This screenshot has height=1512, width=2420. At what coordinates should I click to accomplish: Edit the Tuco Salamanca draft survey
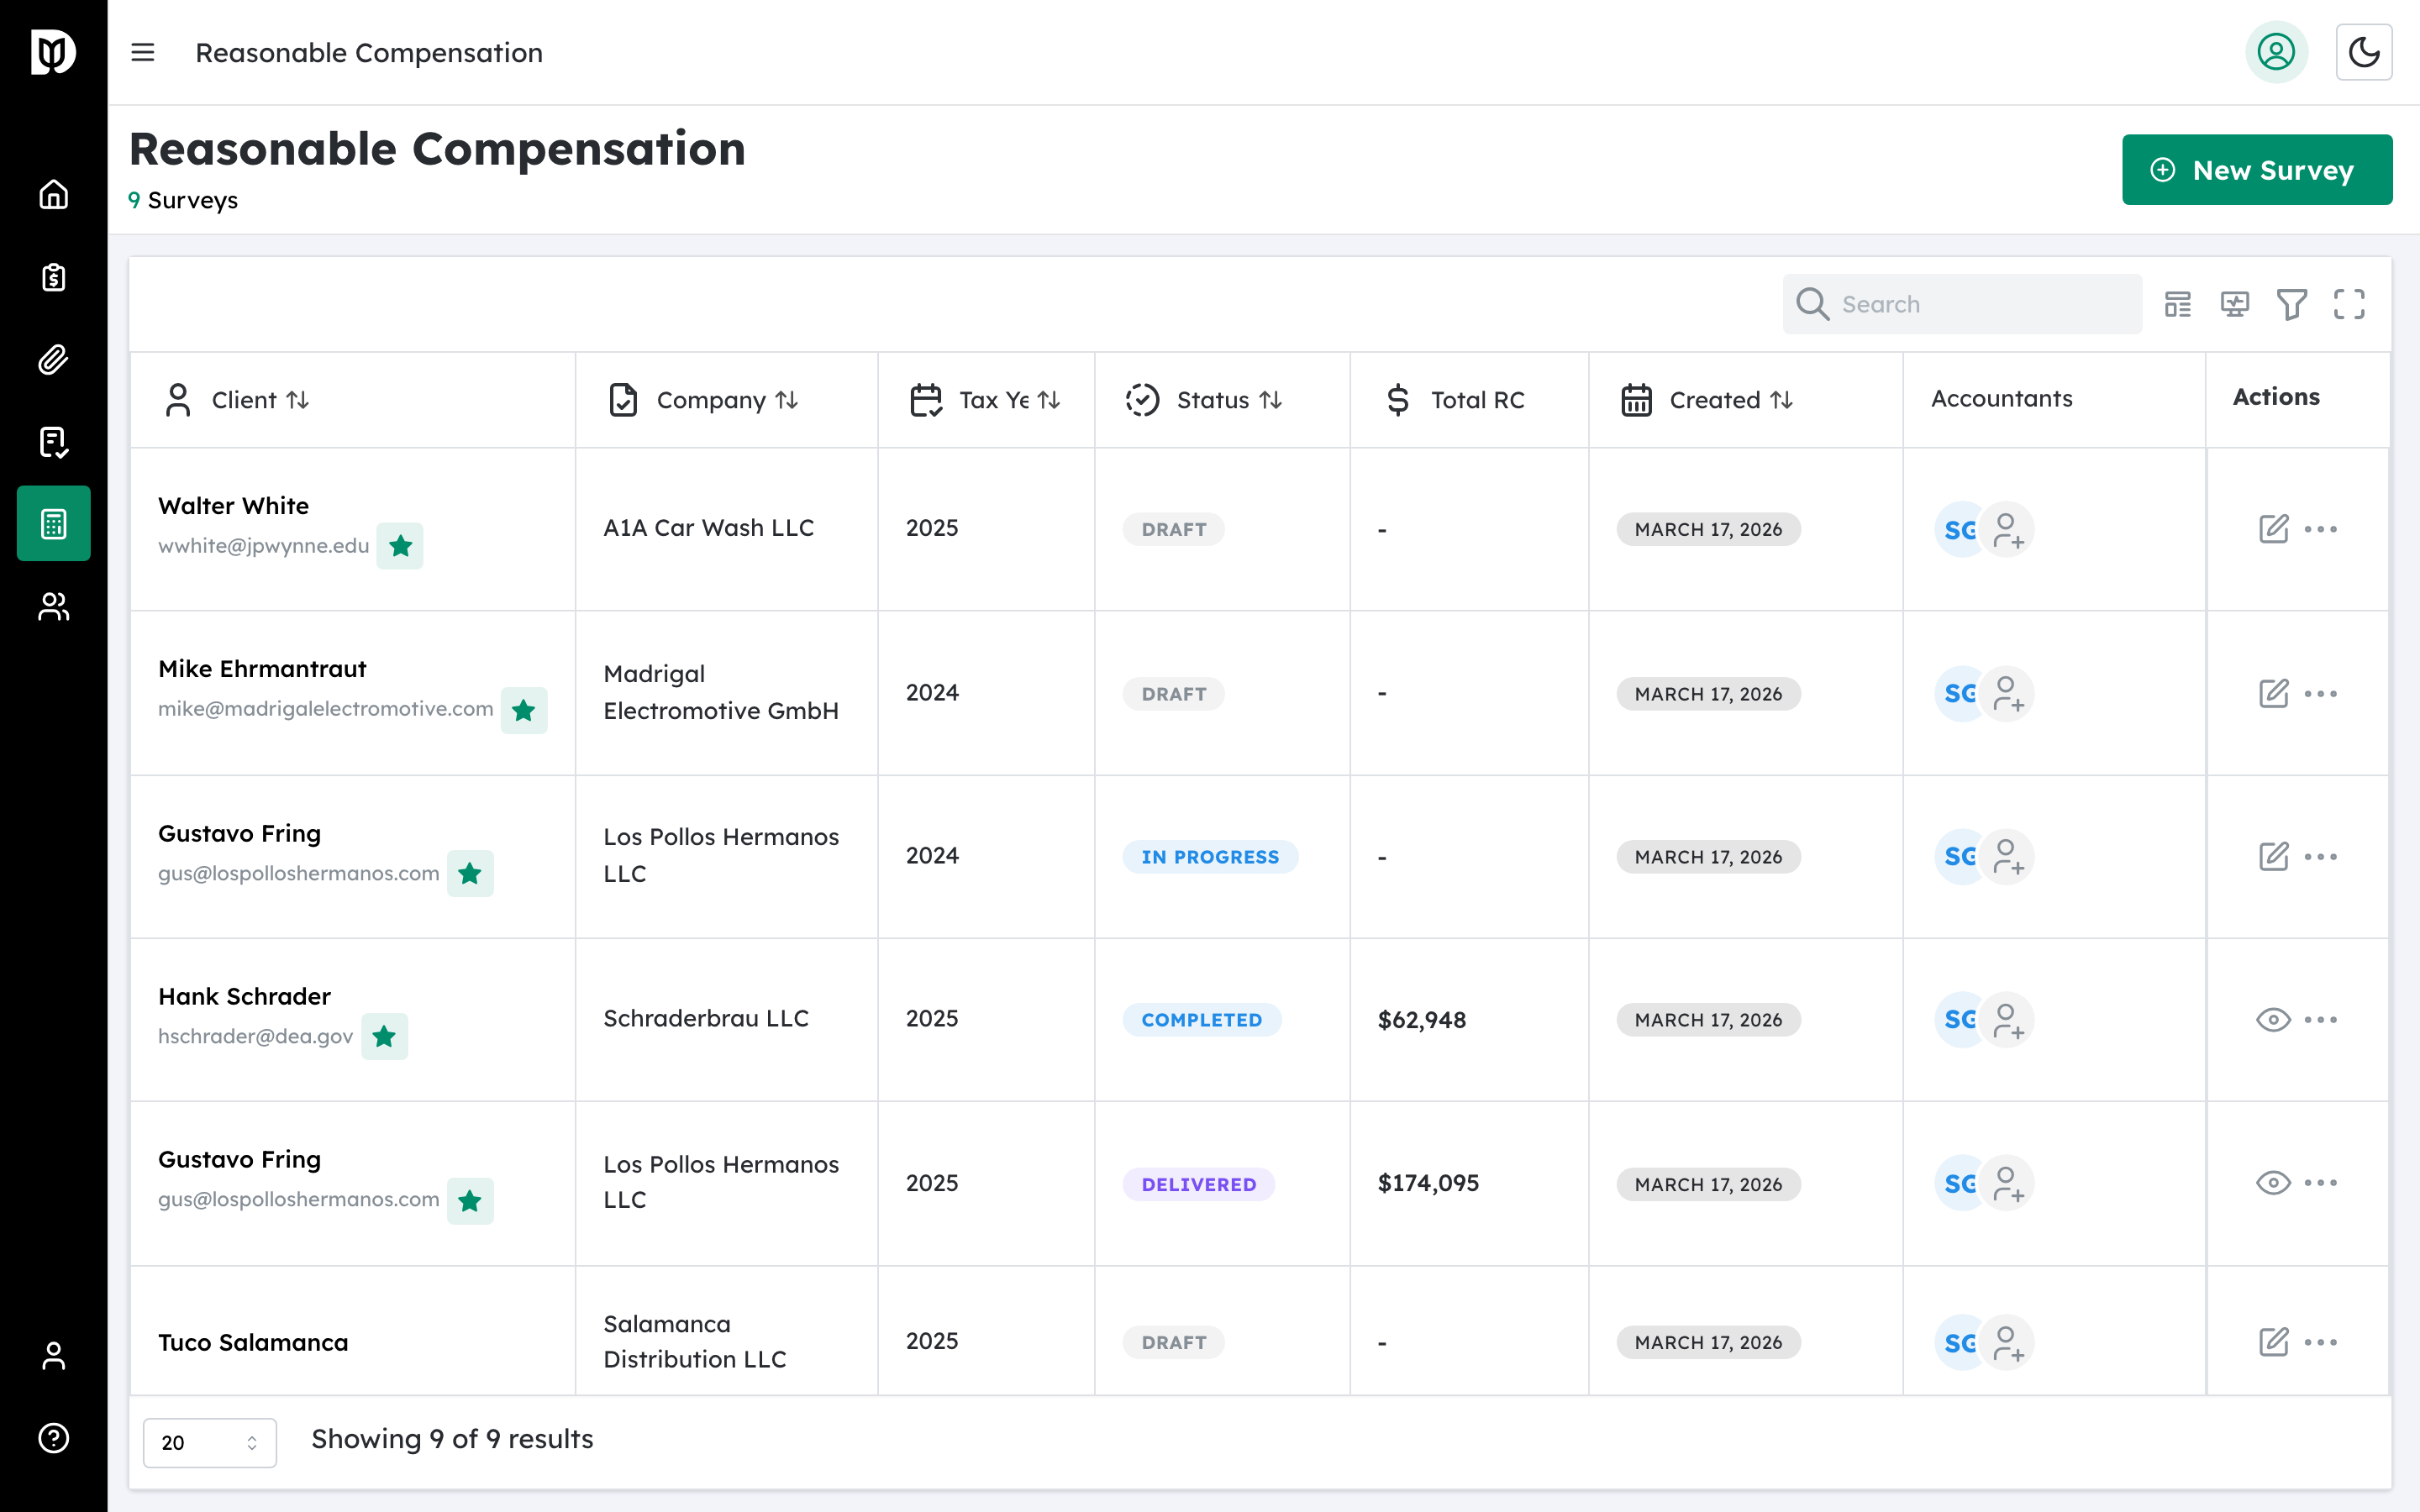(2275, 1342)
